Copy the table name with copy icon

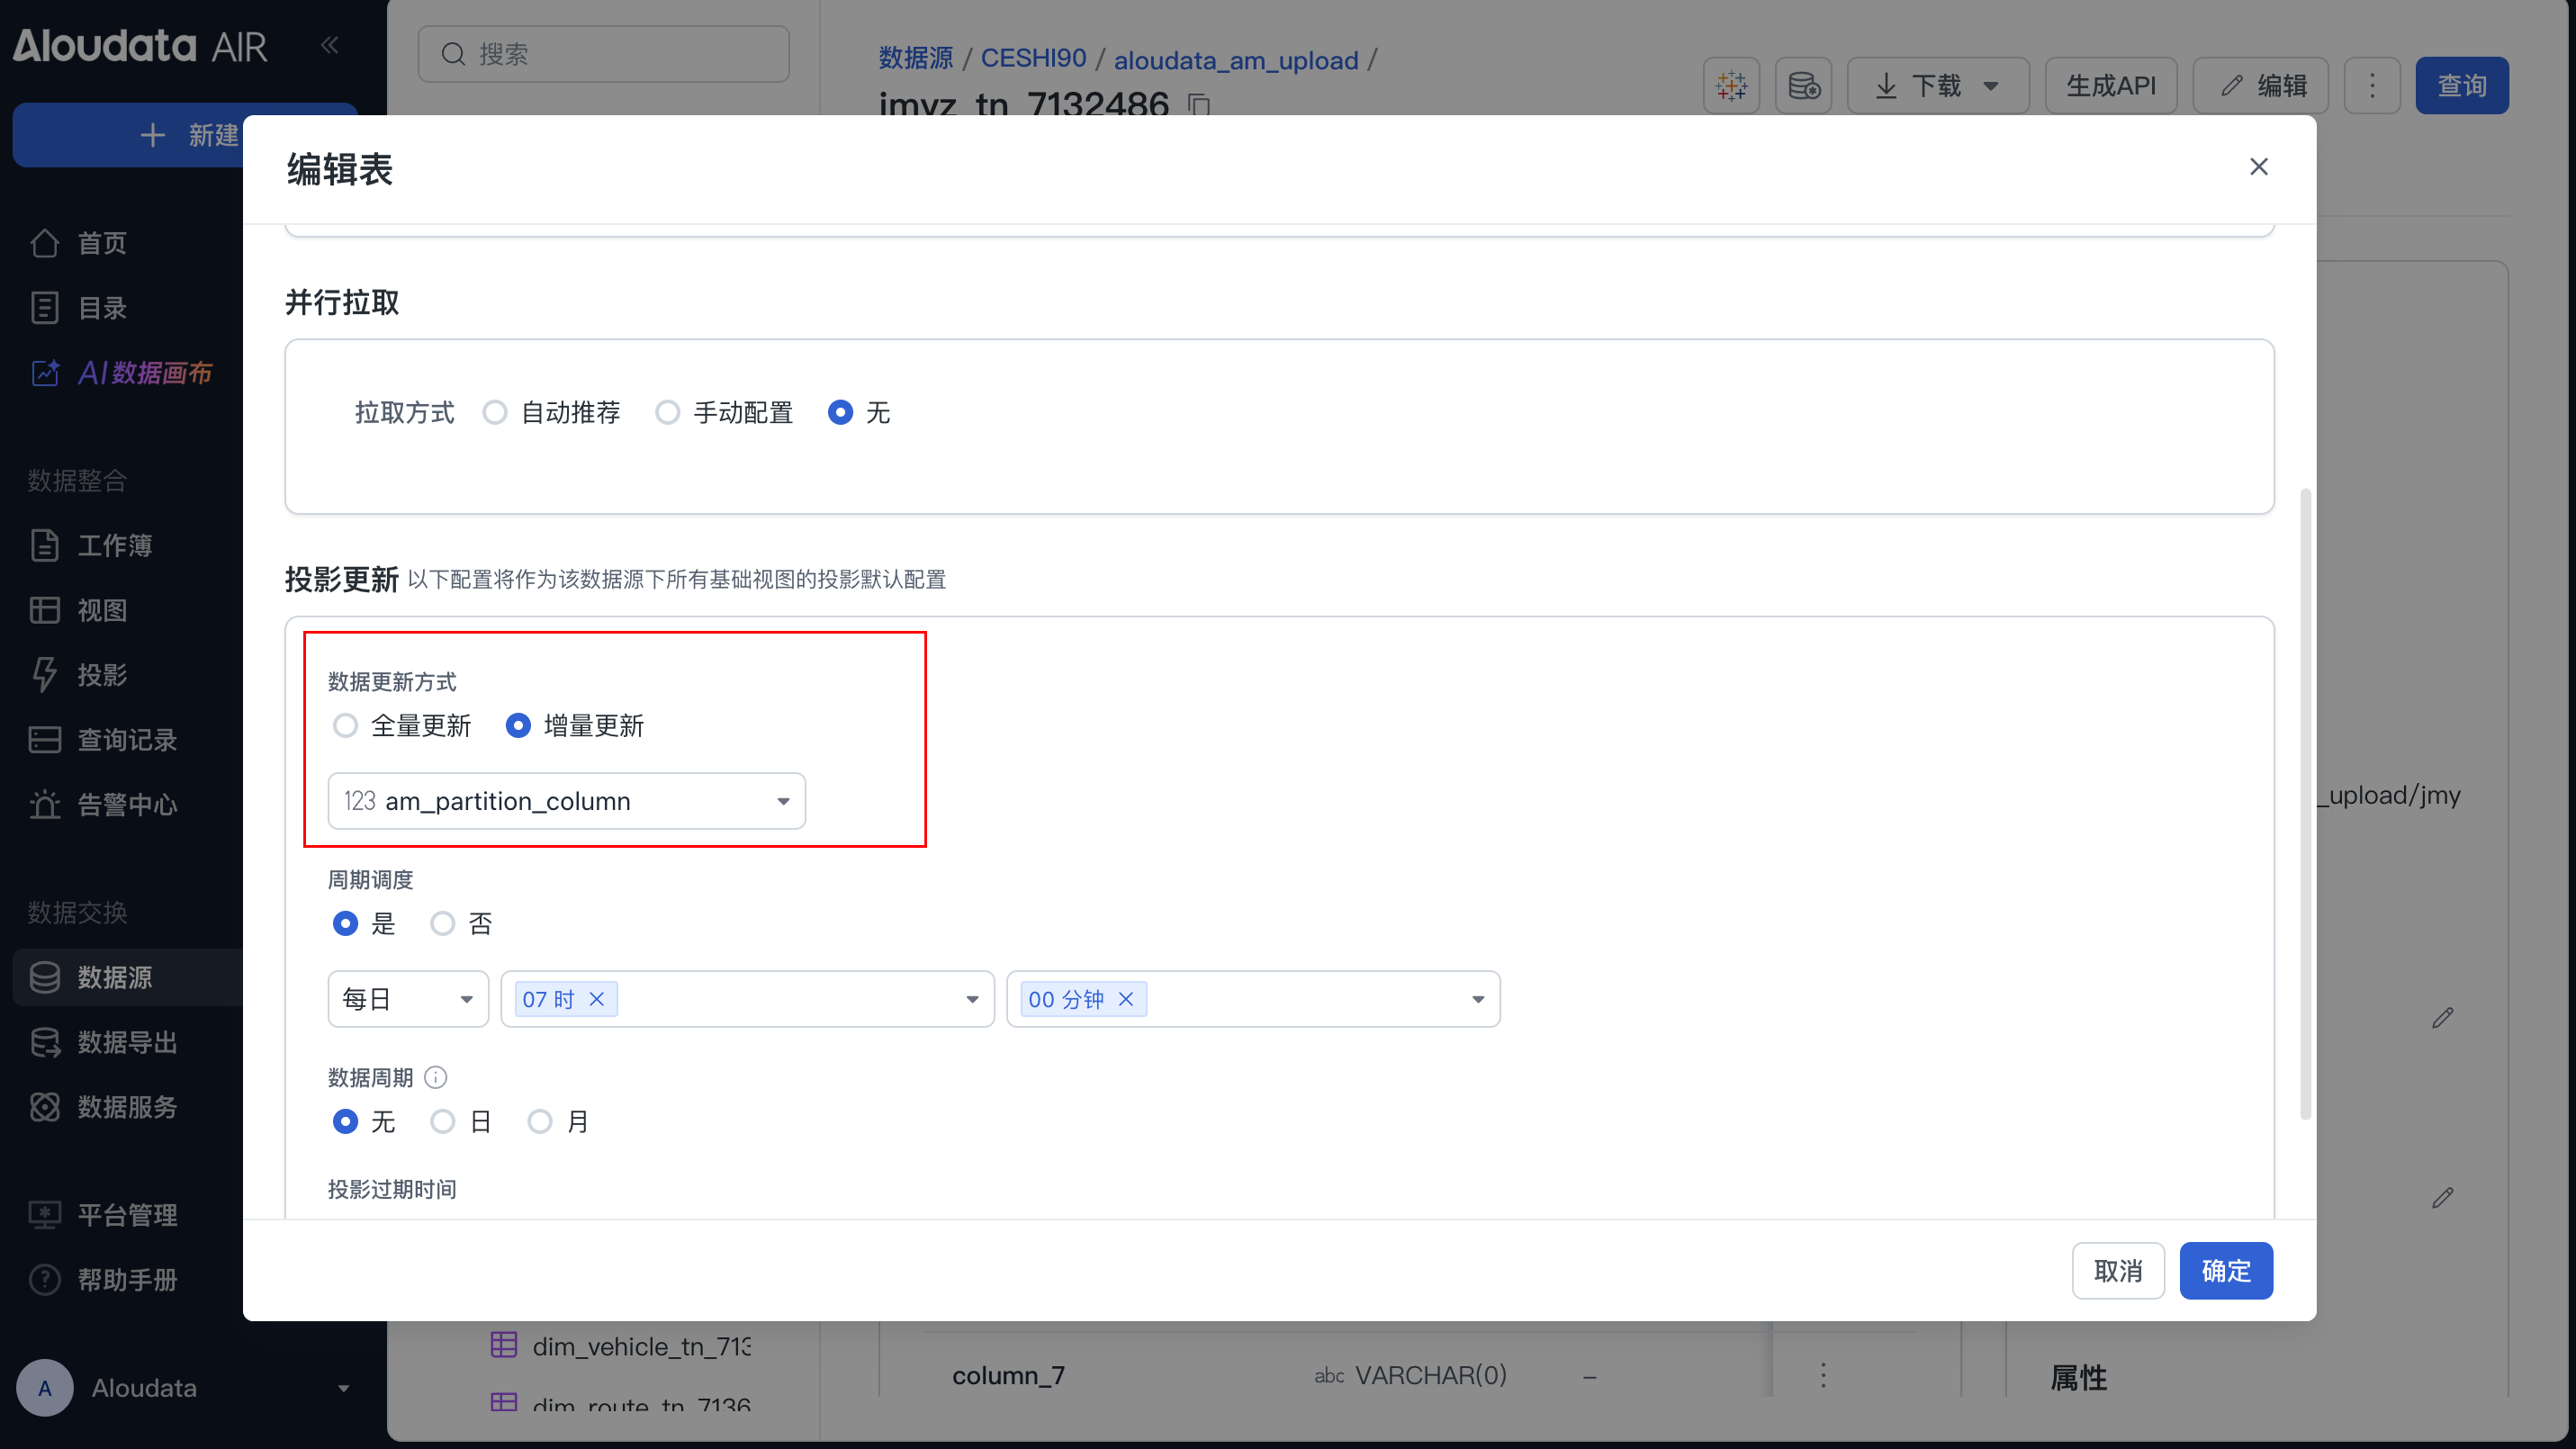[1199, 104]
